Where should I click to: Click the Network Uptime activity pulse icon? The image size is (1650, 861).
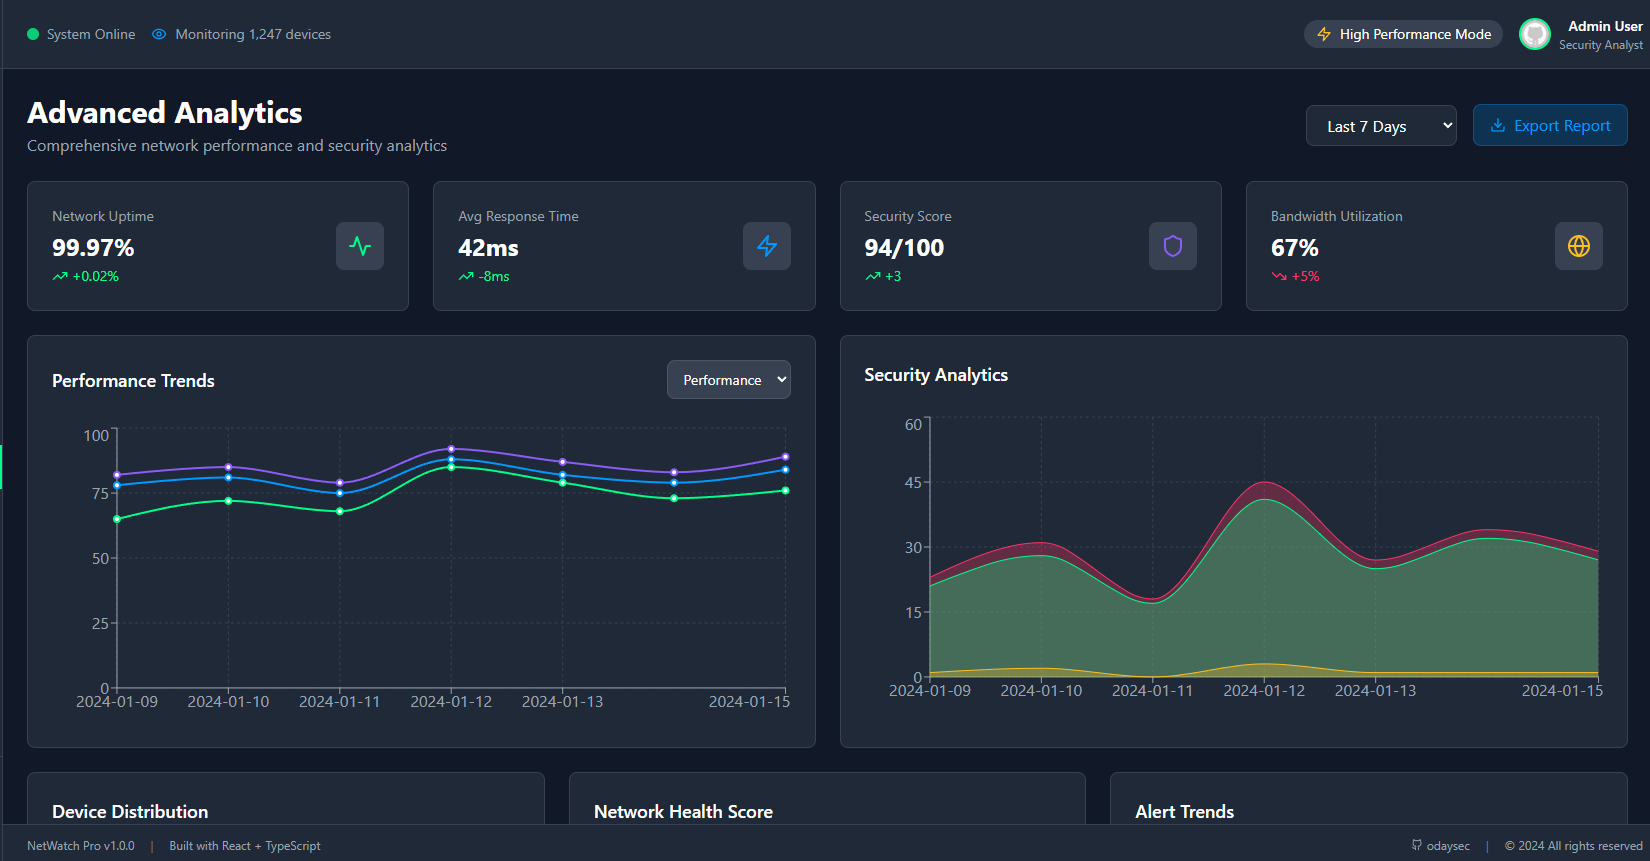click(360, 246)
